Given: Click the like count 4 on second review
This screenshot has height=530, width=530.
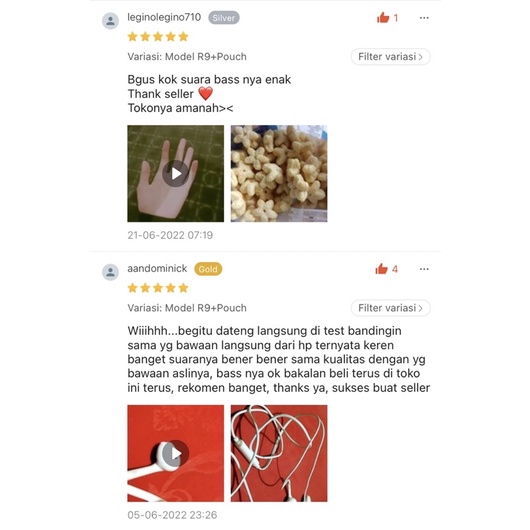Looking at the screenshot, I should (x=395, y=269).
